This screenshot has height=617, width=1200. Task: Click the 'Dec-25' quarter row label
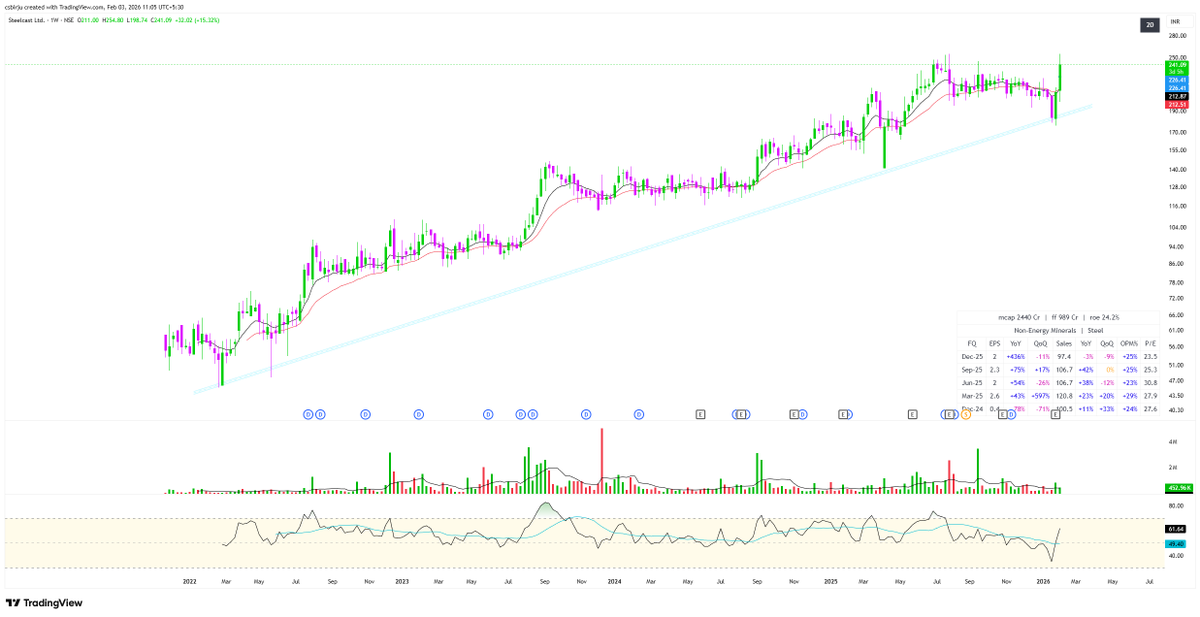[x=972, y=357]
